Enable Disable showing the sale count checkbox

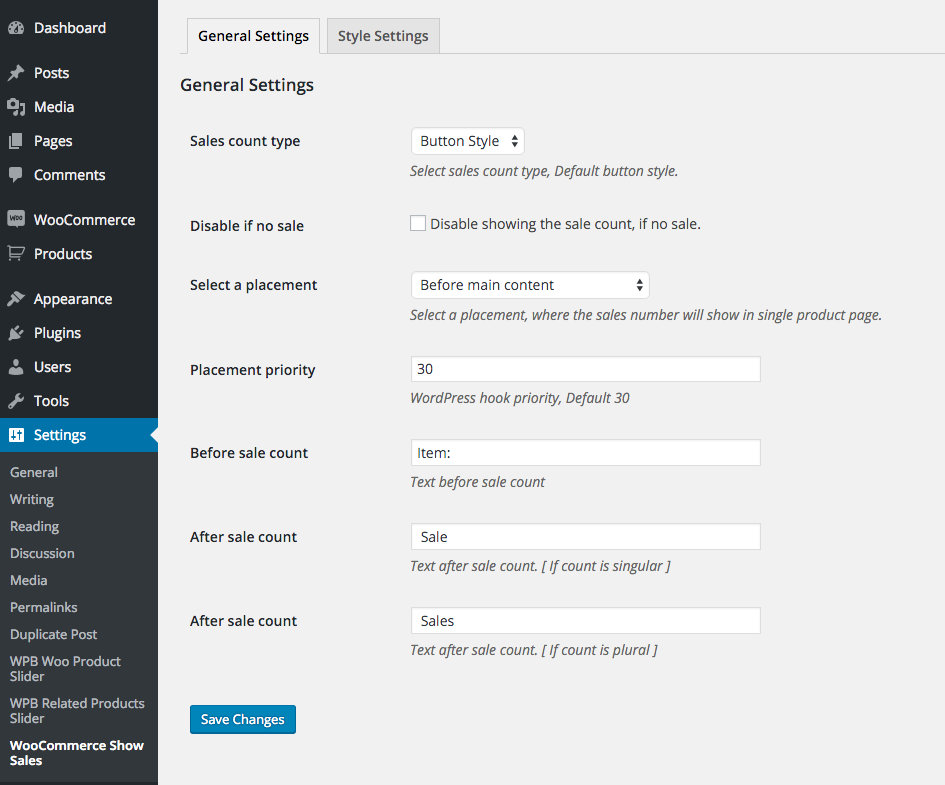point(418,224)
